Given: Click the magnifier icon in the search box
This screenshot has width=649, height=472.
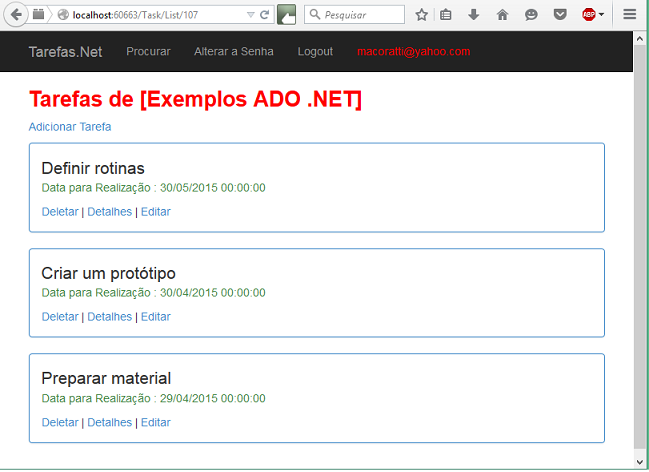Looking at the screenshot, I should (315, 14).
